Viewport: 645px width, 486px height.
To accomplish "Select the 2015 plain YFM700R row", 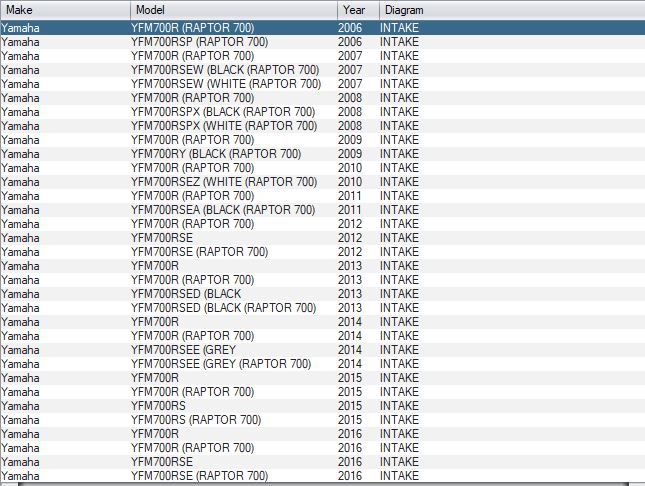I will [322, 377].
